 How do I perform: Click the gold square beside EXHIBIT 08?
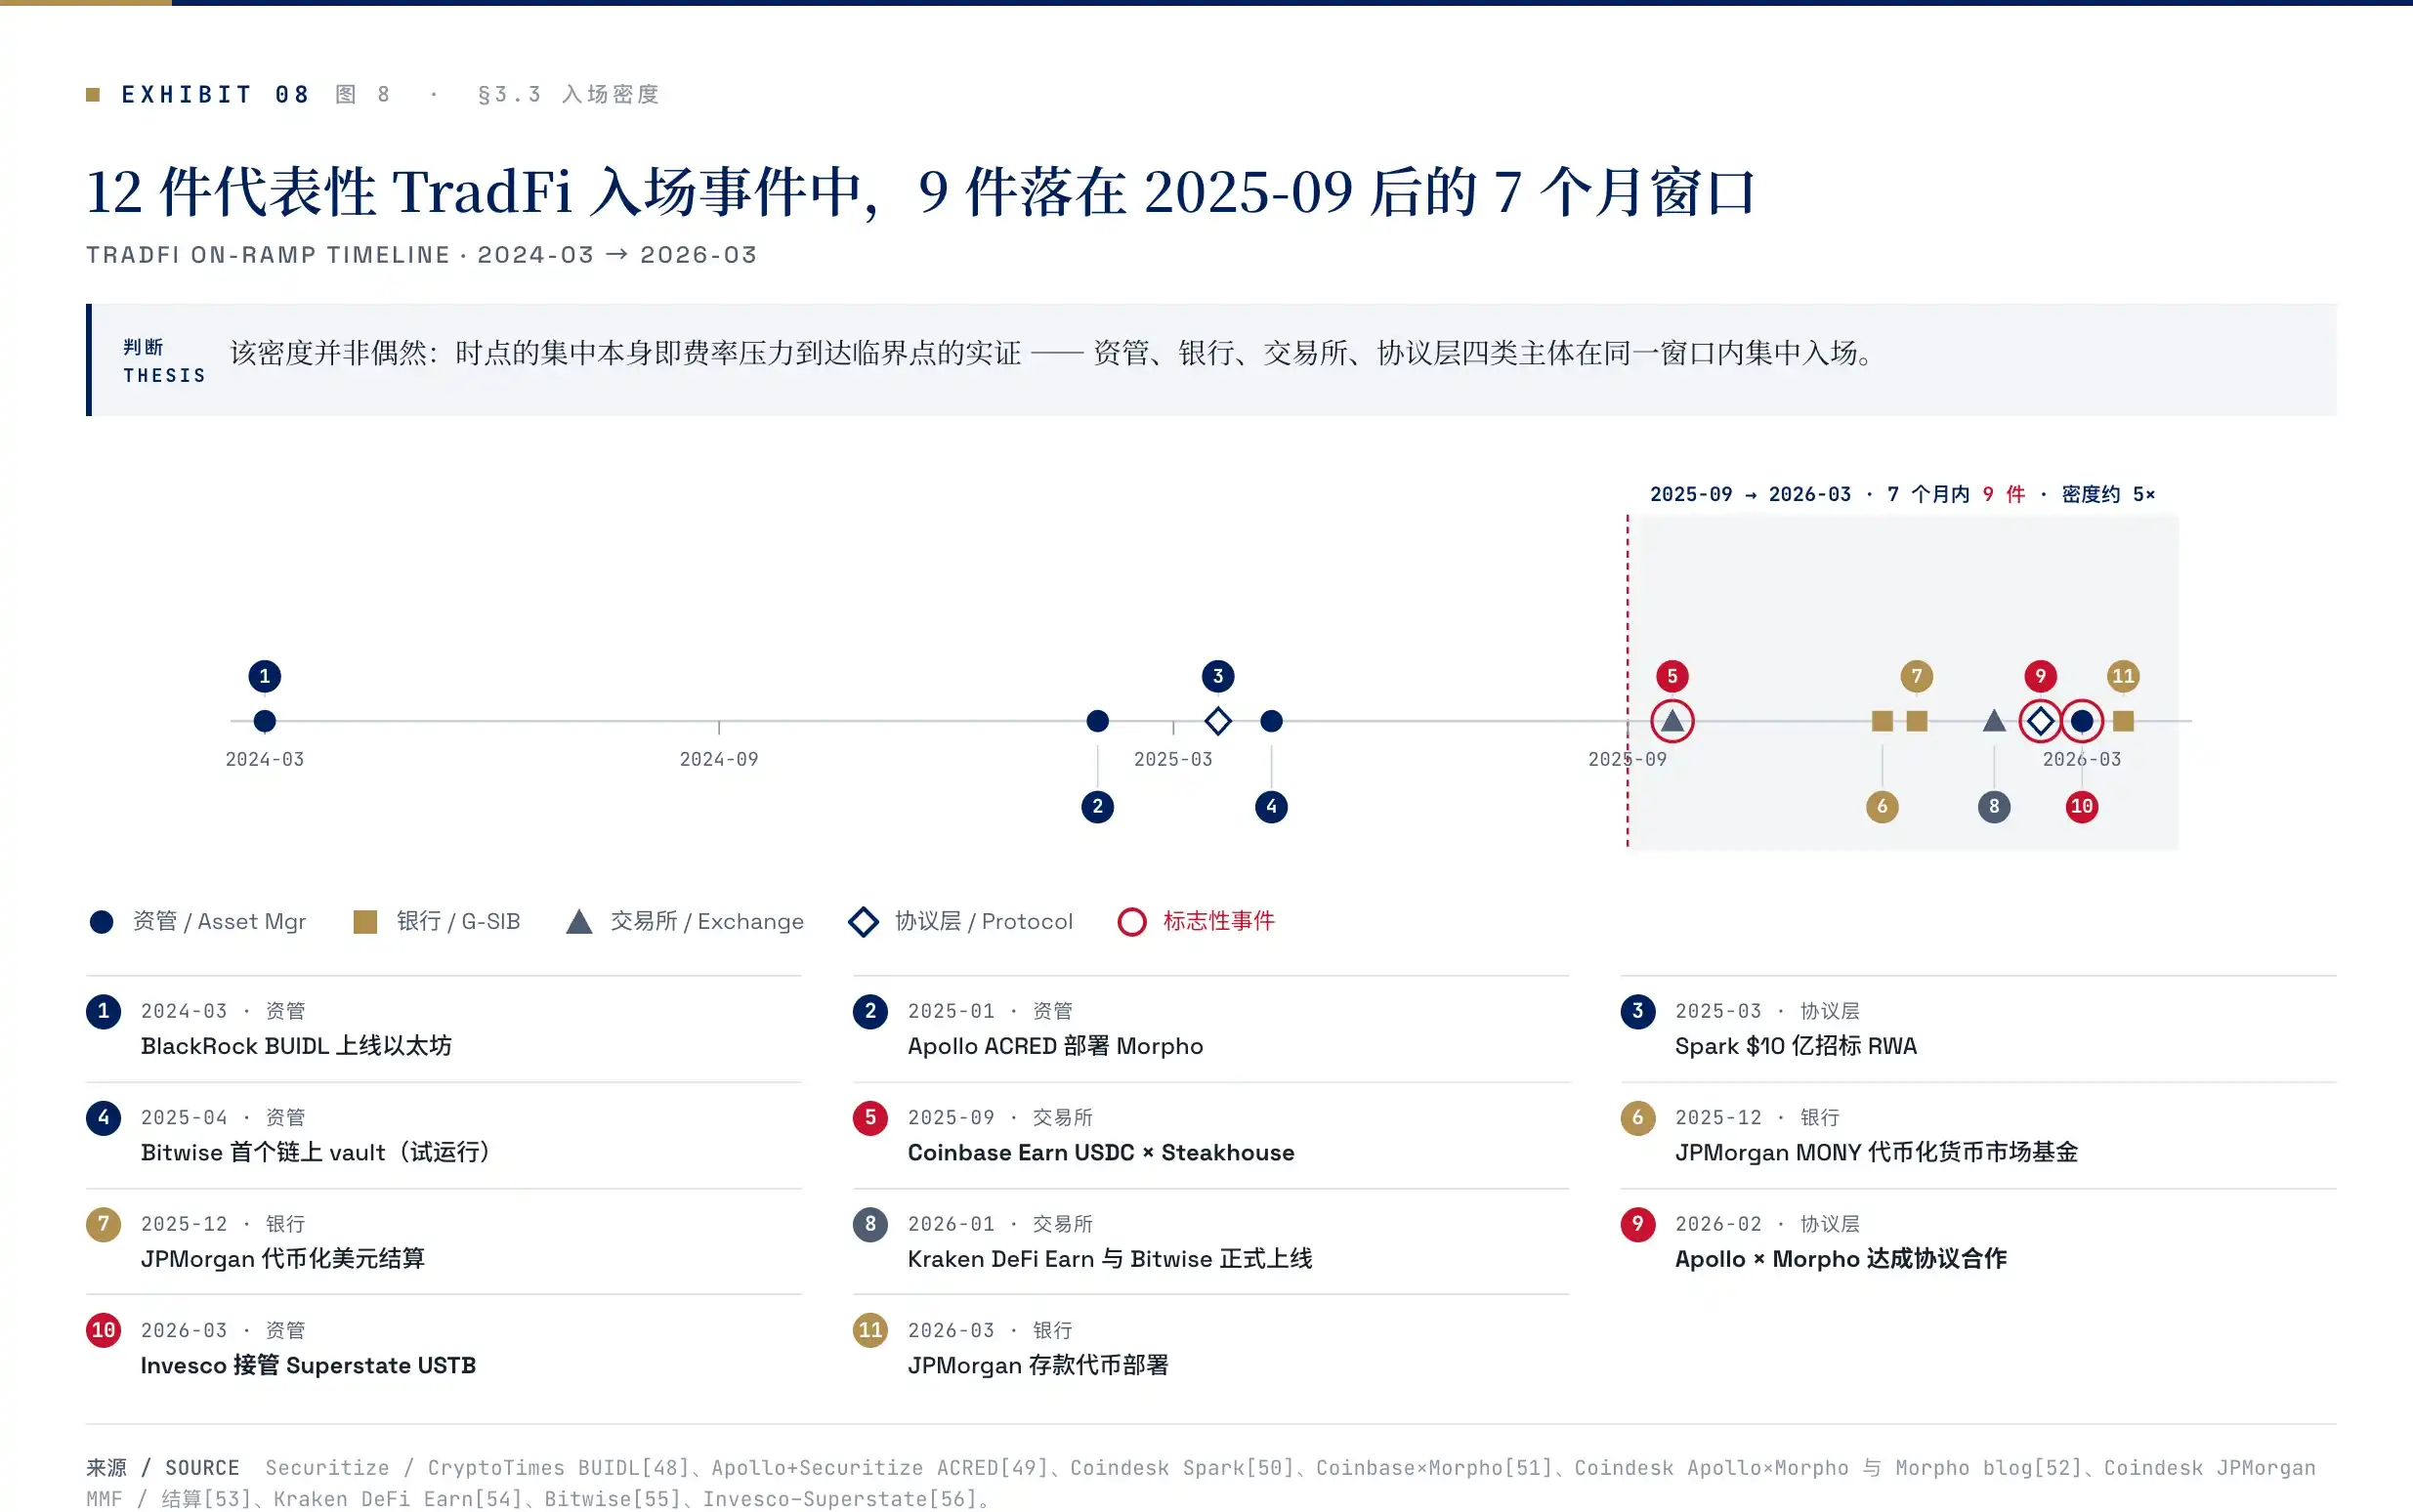(93, 95)
